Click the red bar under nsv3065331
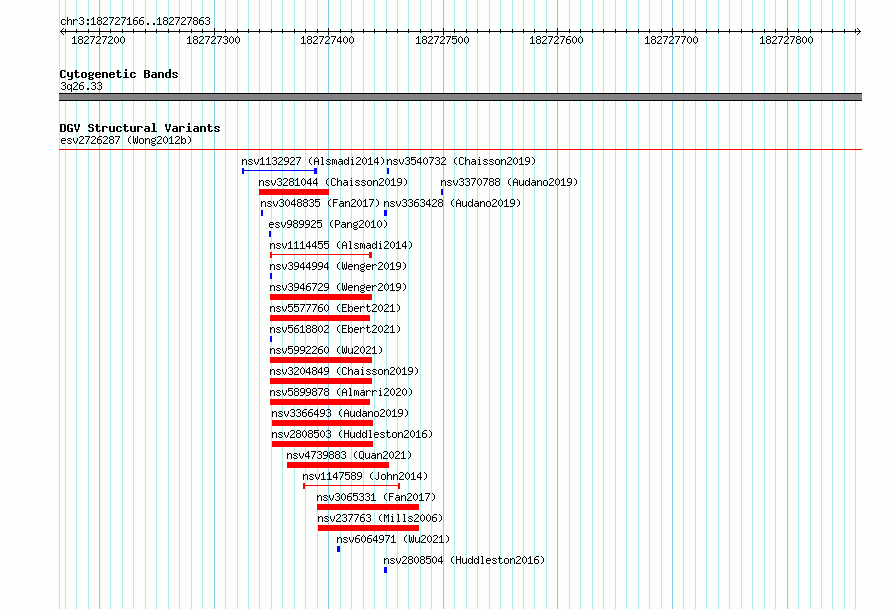 pyautogui.click(x=368, y=507)
